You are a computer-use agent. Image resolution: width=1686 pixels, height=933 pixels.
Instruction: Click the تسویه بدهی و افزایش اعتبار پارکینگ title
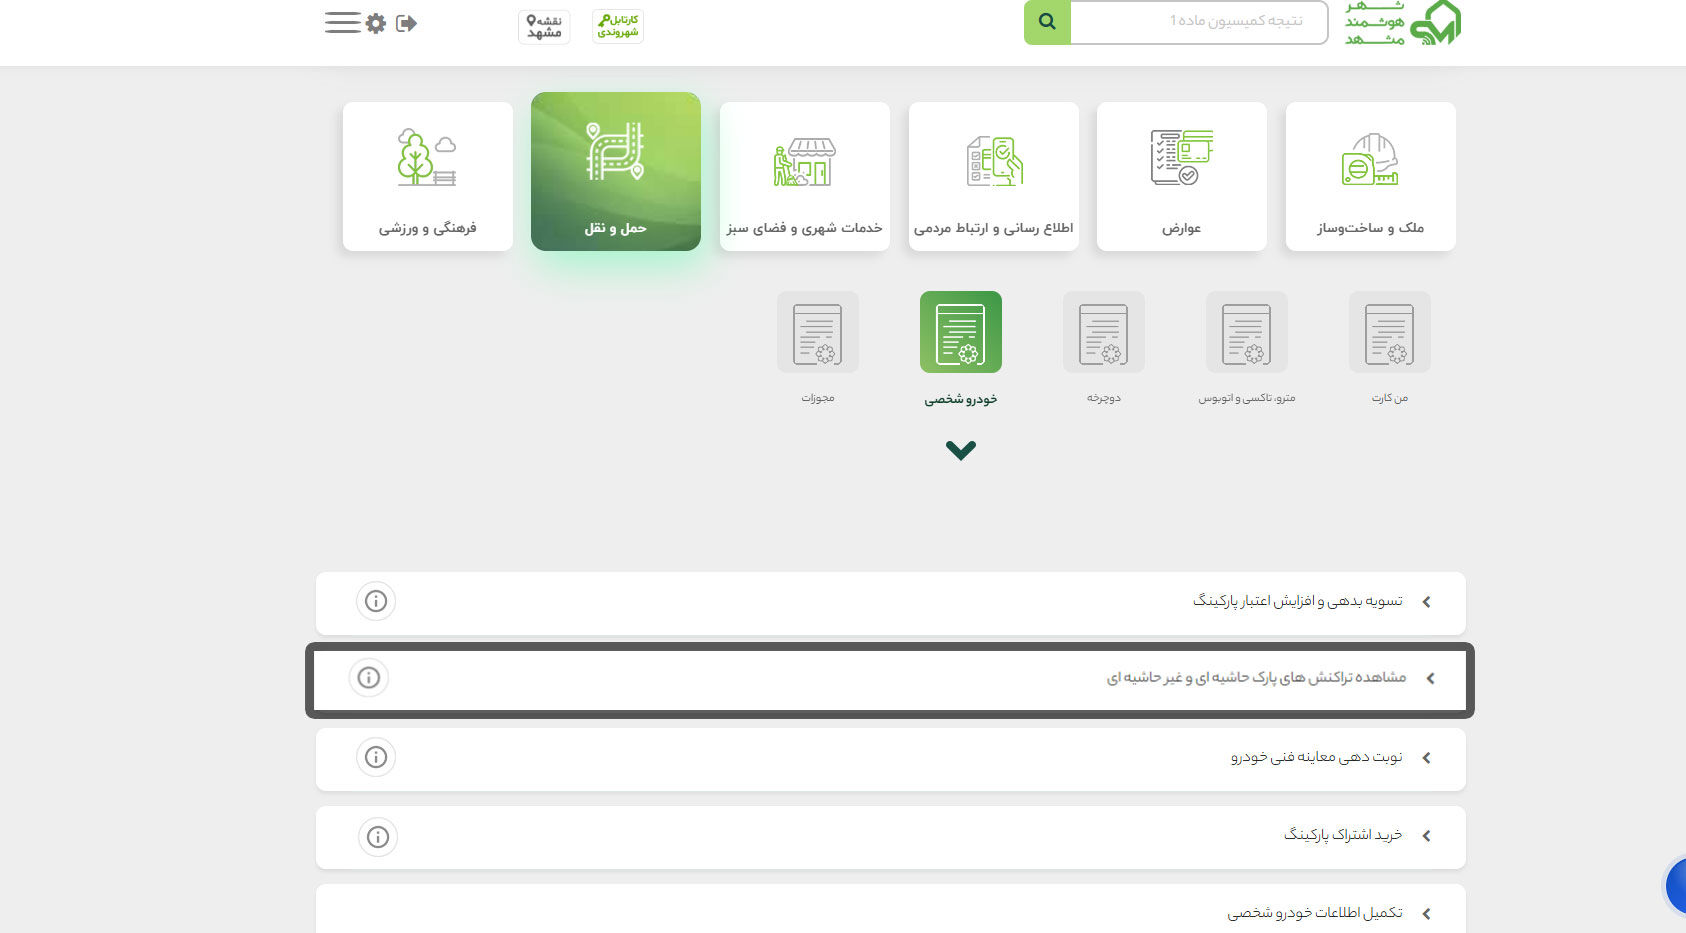pos(1298,601)
